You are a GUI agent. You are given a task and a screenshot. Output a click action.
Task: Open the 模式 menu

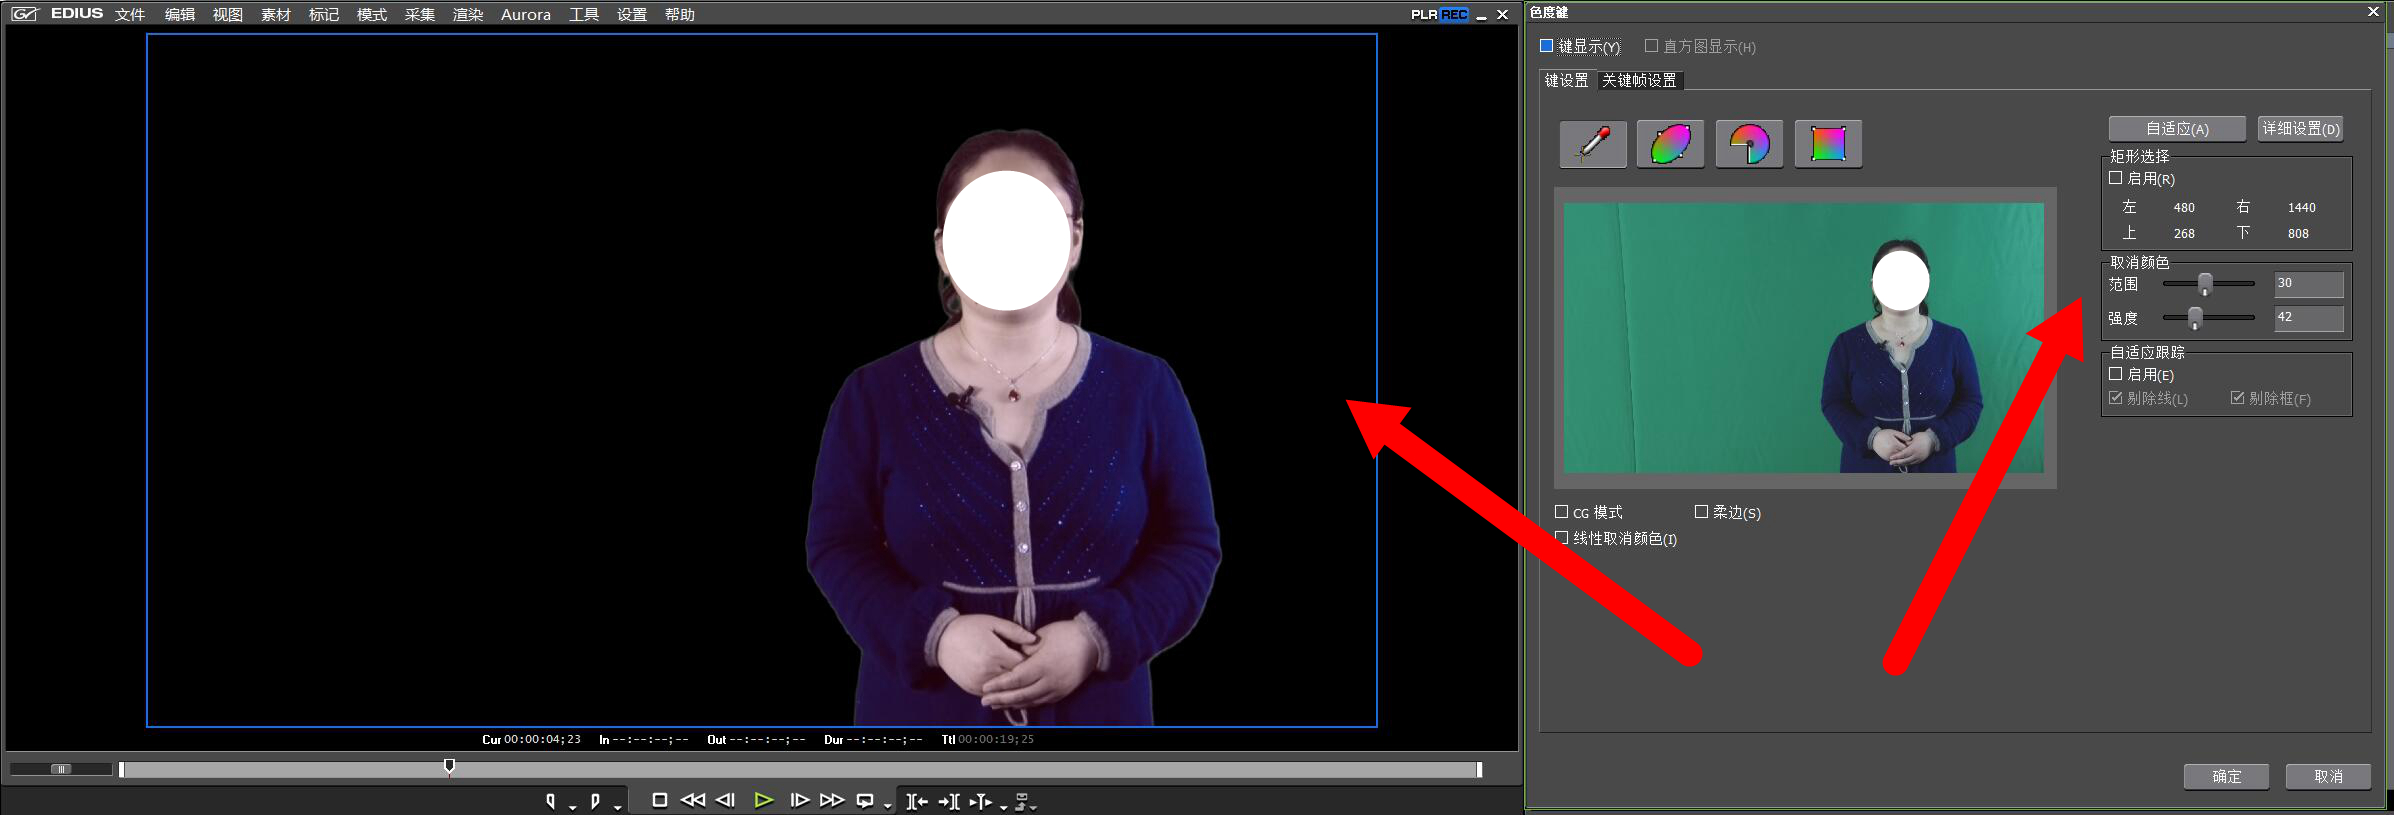click(x=372, y=14)
